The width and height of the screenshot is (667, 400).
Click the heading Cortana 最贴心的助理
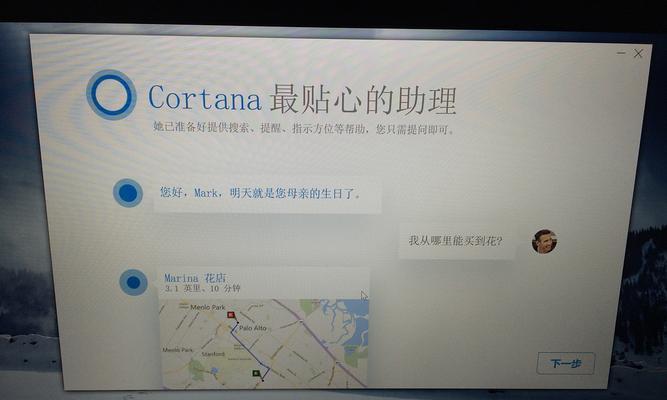[302, 99]
